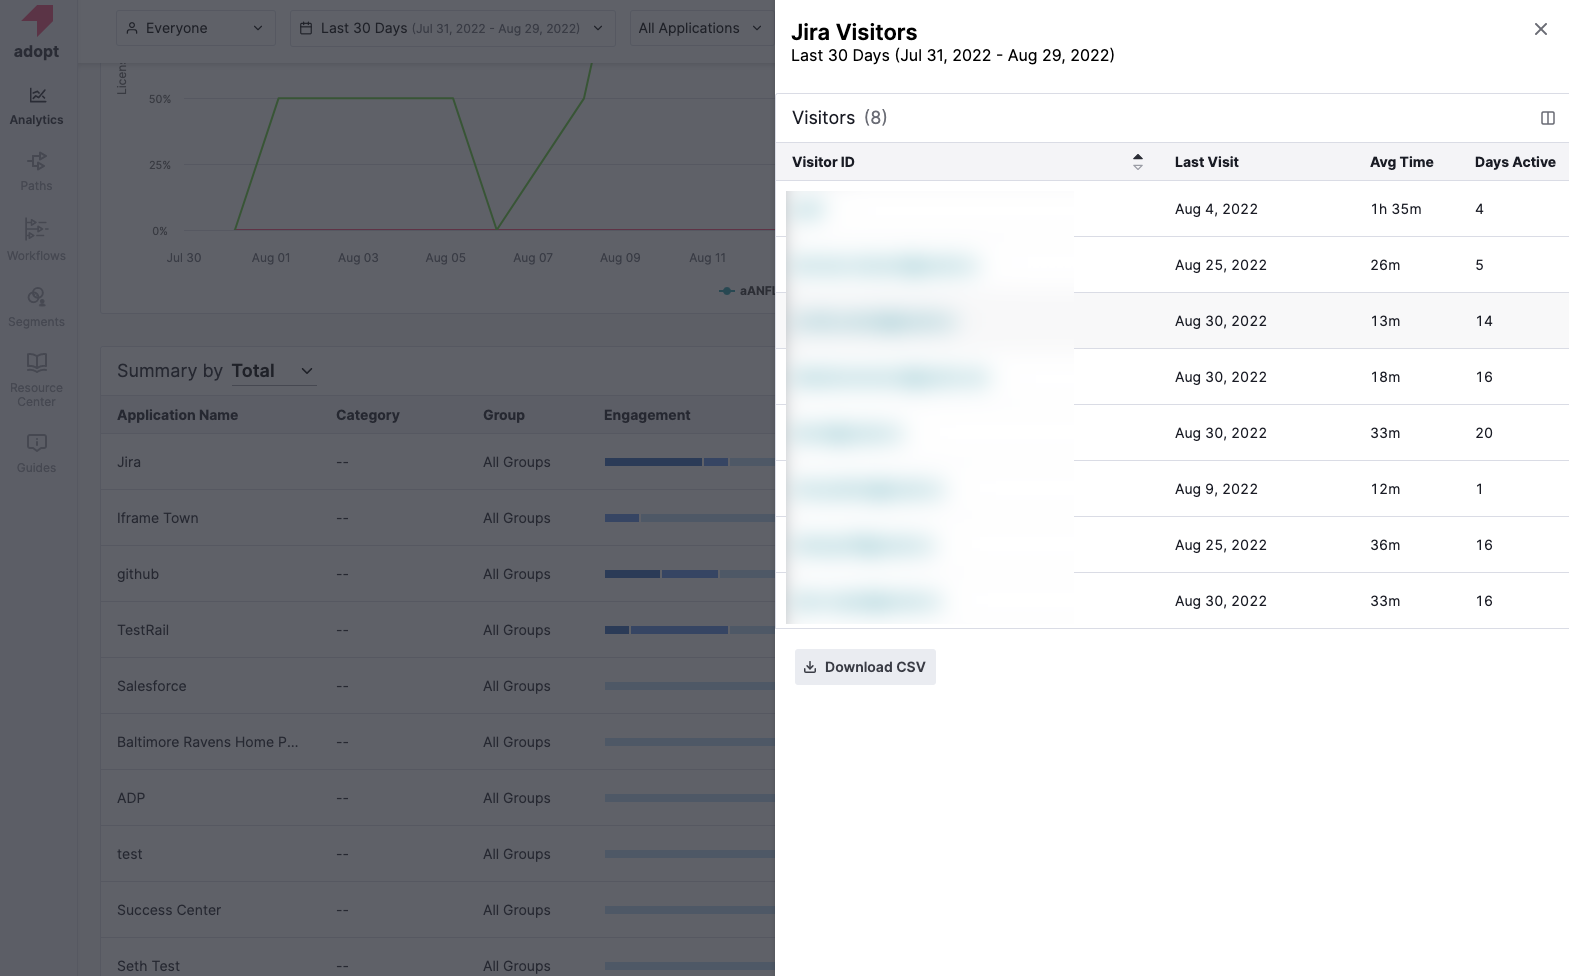Image resolution: width=1569 pixels, height=976 pixels.
Task: Select the visitor row with Aug 9, 2022
Action: [x=1172, y=489]
